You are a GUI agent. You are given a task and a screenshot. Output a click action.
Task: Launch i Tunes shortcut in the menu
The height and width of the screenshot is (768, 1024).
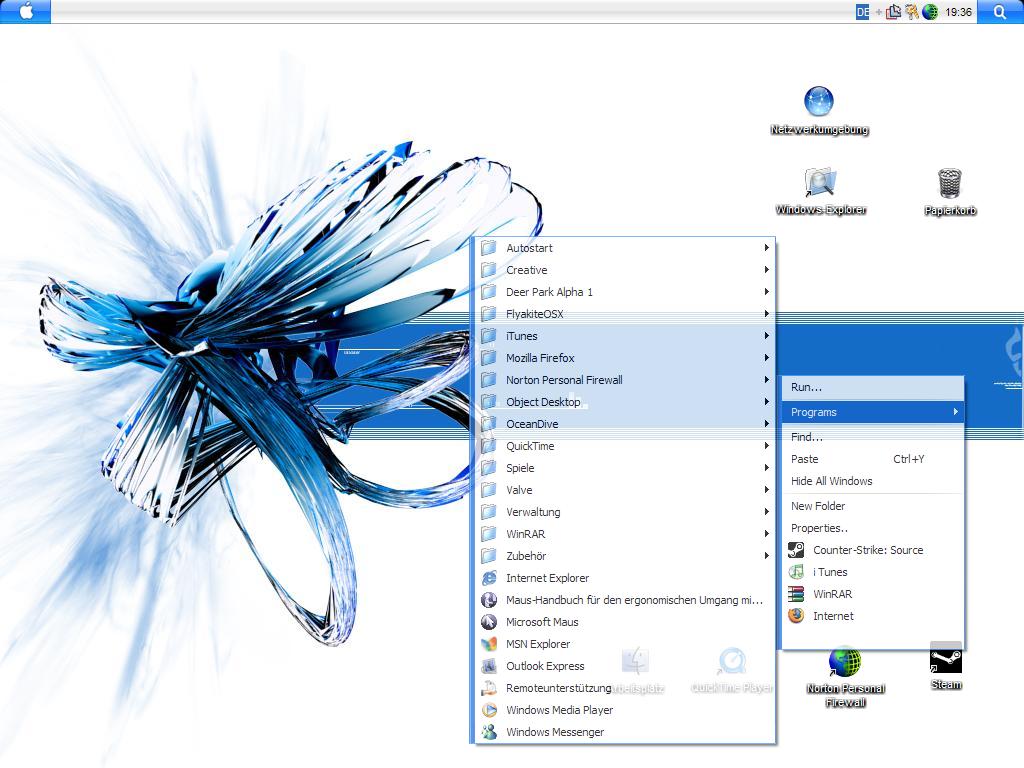[872, 572]
